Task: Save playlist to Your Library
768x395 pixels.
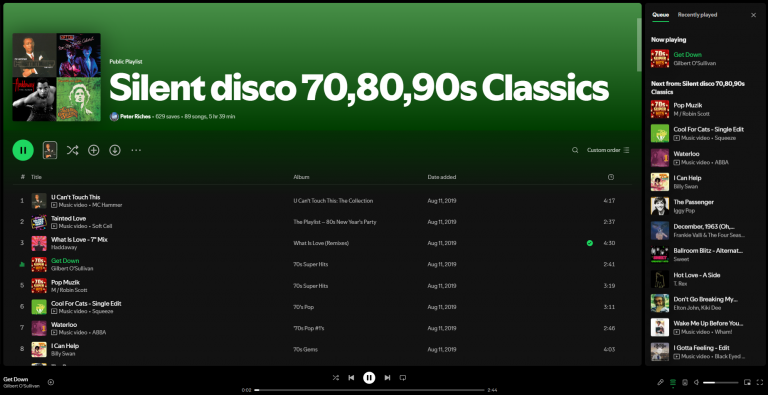Action: click(x=94, y=150)
